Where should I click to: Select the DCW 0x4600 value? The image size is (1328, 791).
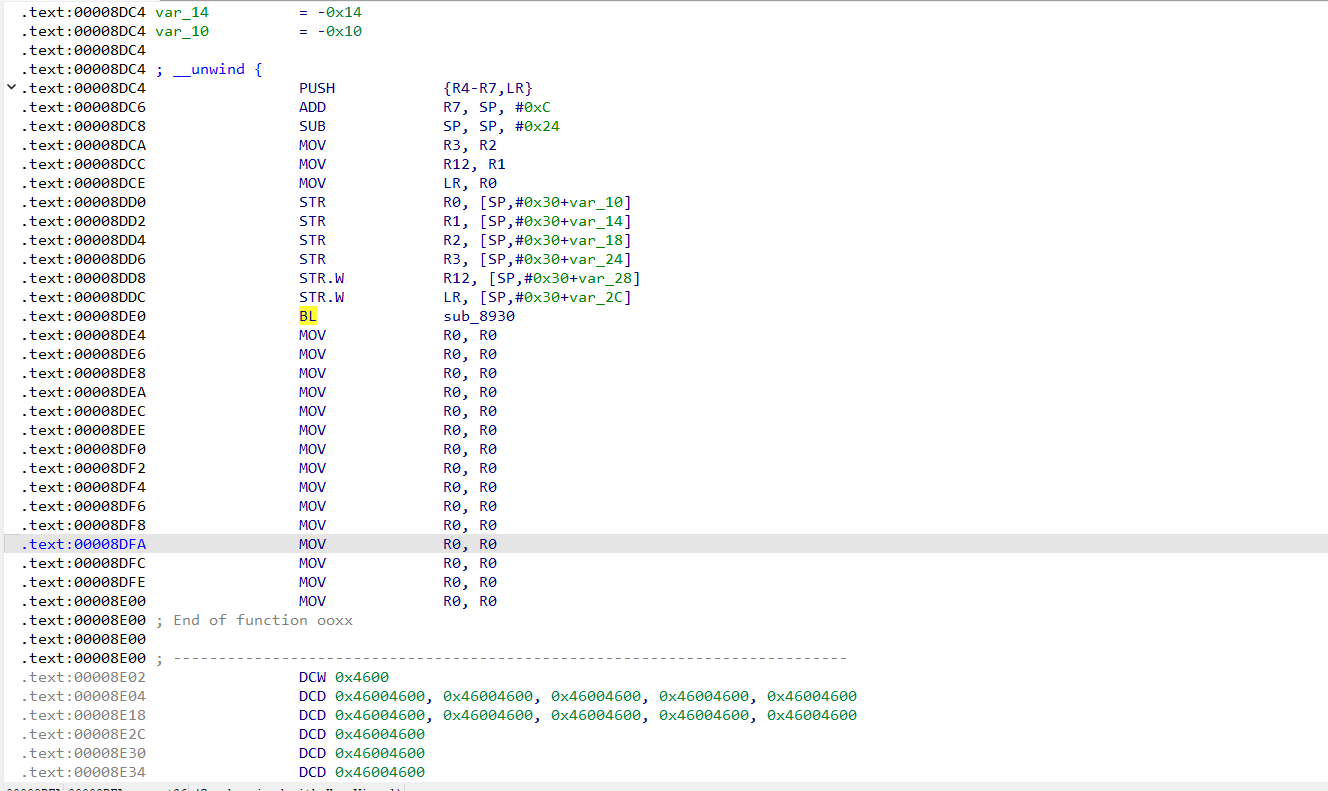[x=362, y=677]
